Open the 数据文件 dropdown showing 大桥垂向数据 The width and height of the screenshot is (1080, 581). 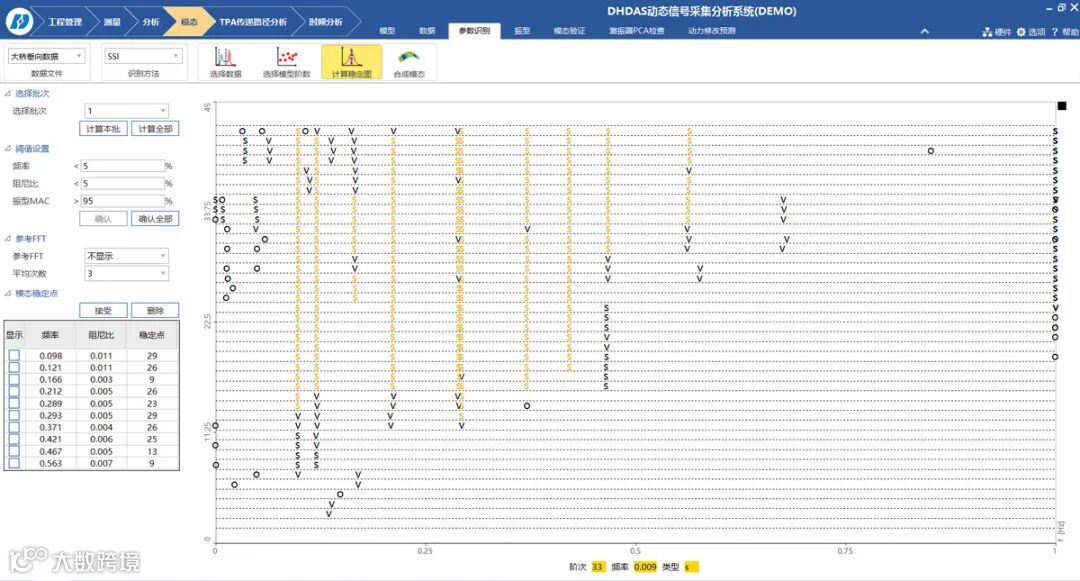46,56
